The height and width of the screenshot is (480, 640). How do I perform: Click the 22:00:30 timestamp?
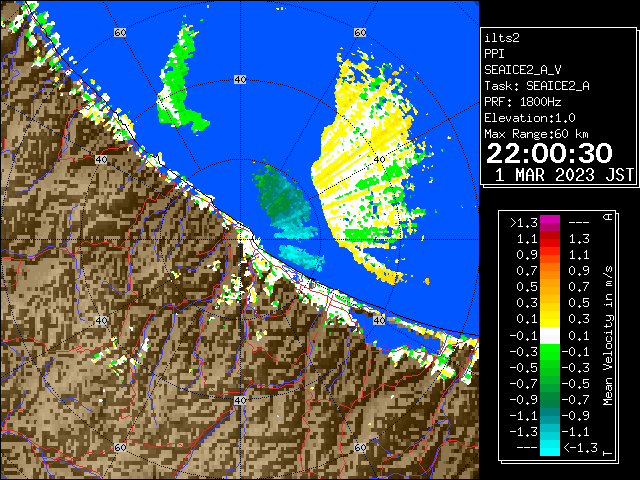click(x=549, y=153)
